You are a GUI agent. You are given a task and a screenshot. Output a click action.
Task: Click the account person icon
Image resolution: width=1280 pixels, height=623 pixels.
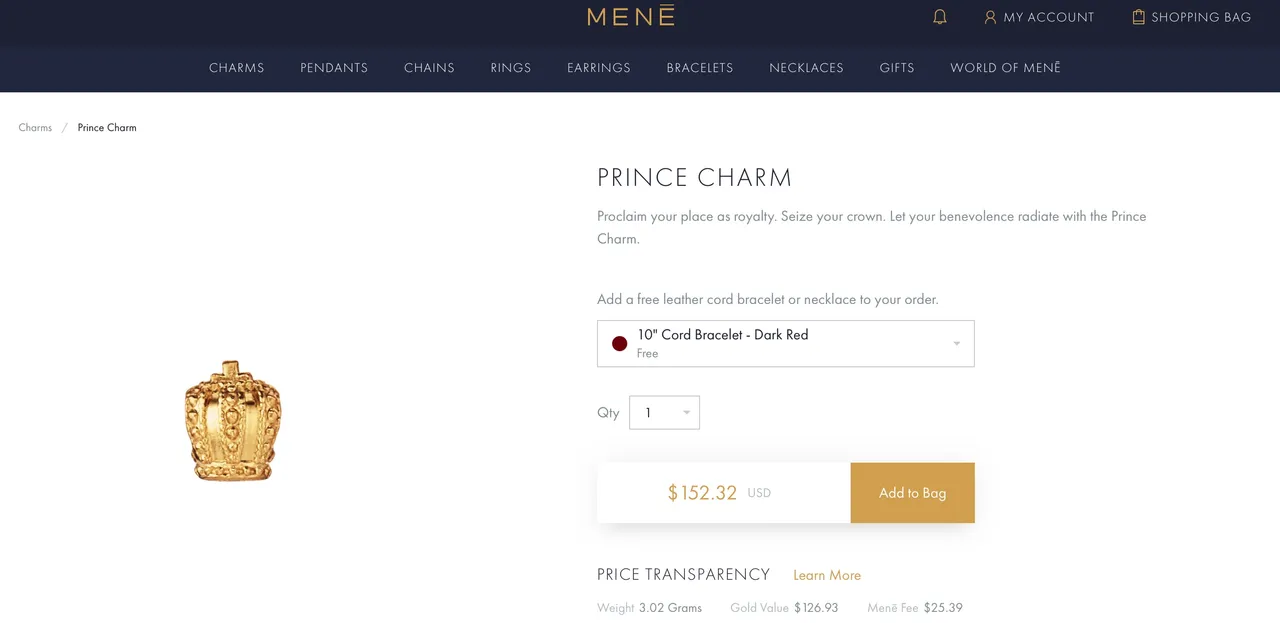tap(990, 17)
